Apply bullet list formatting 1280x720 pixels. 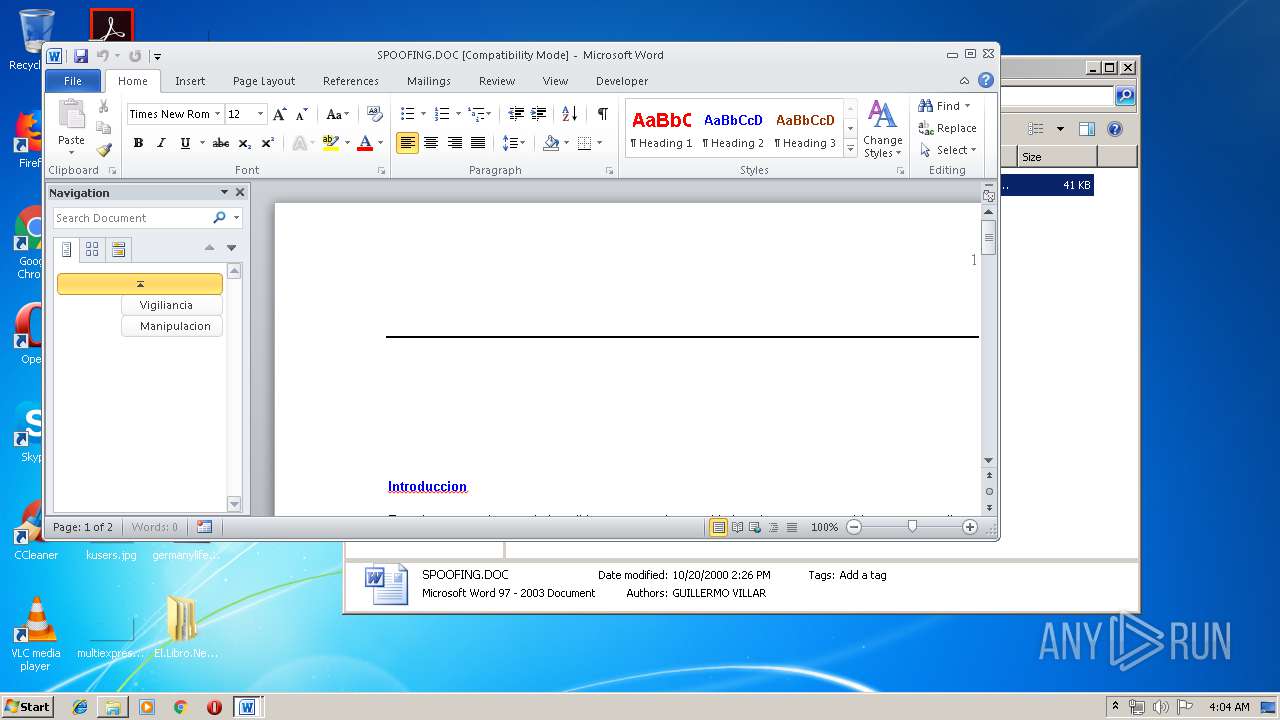(407, 114)
